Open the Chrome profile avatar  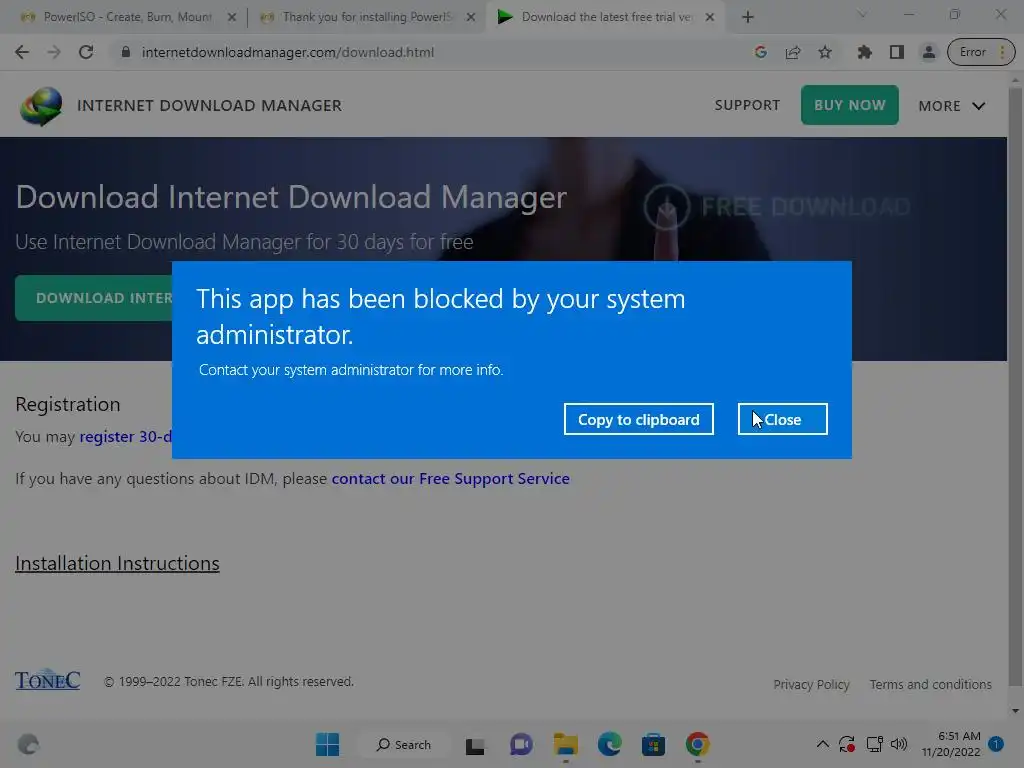coord(928,52)
